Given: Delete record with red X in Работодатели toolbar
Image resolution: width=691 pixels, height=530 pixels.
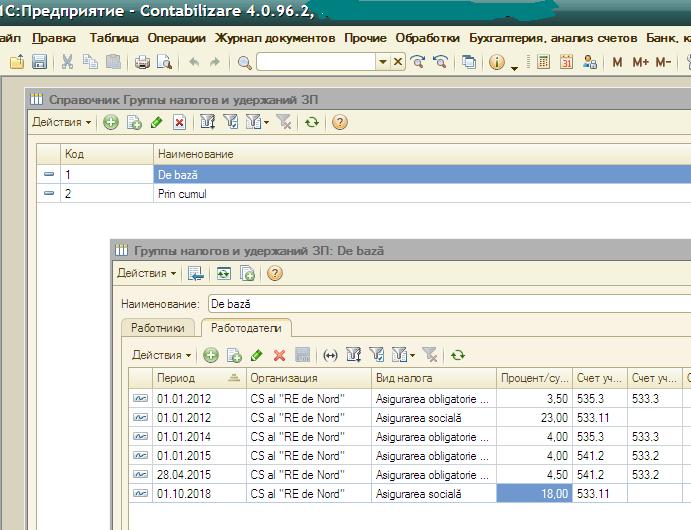Looking at the screenshot, I should [279, 355].
